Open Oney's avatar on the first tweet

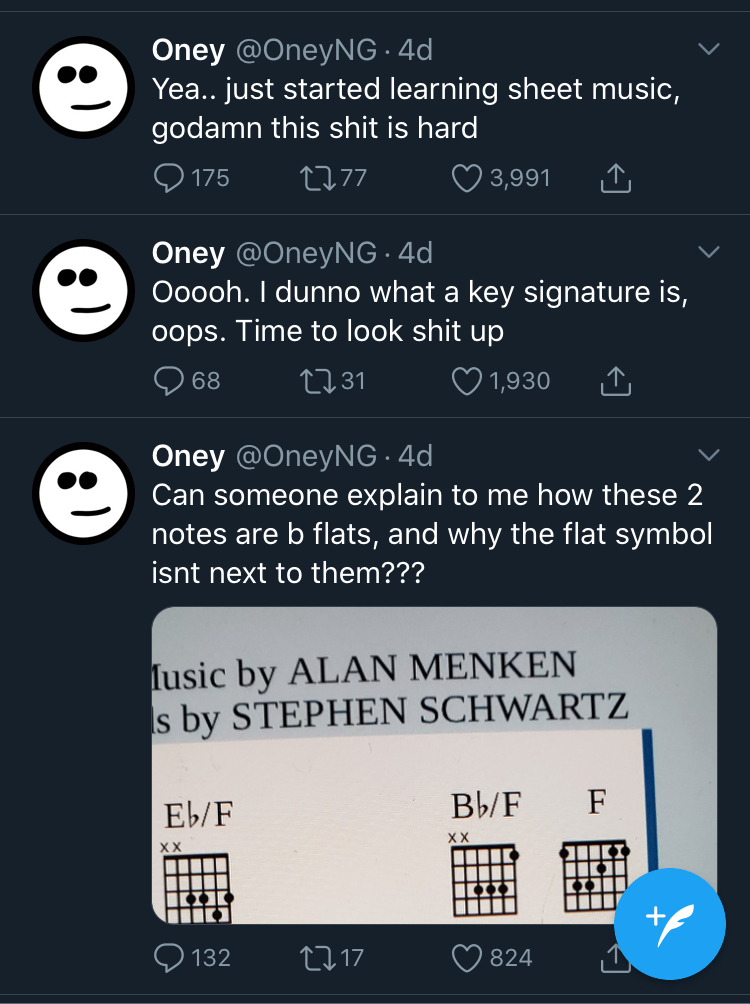[x=83, y=88]
